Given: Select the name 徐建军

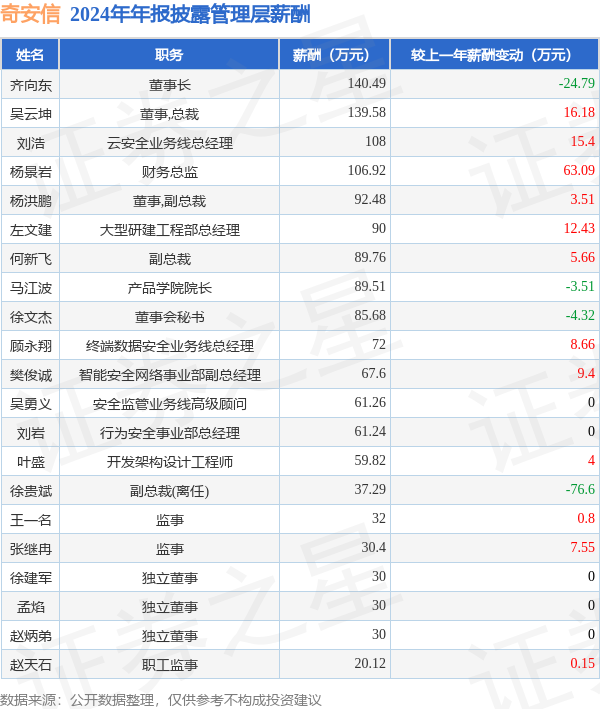Looking at the screenshot, I should (x=31, y=577).
